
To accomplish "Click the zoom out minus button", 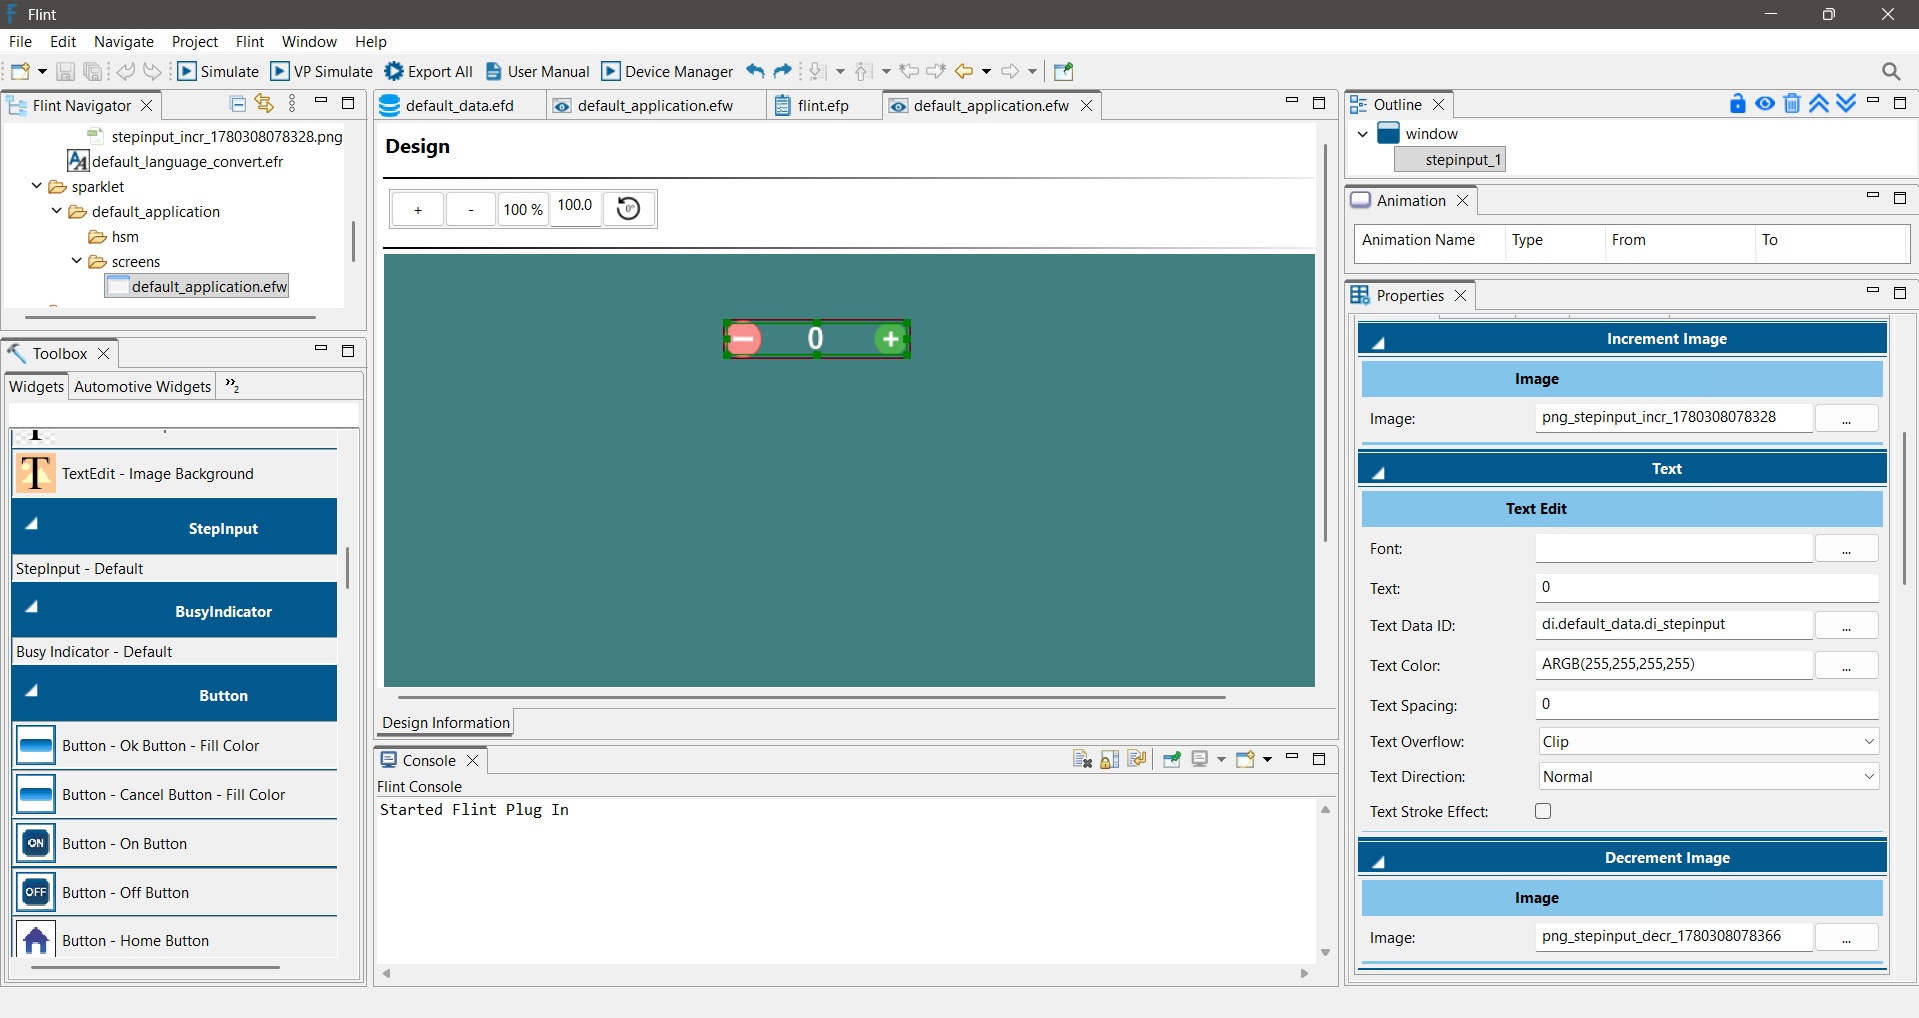I will point(471,209).
